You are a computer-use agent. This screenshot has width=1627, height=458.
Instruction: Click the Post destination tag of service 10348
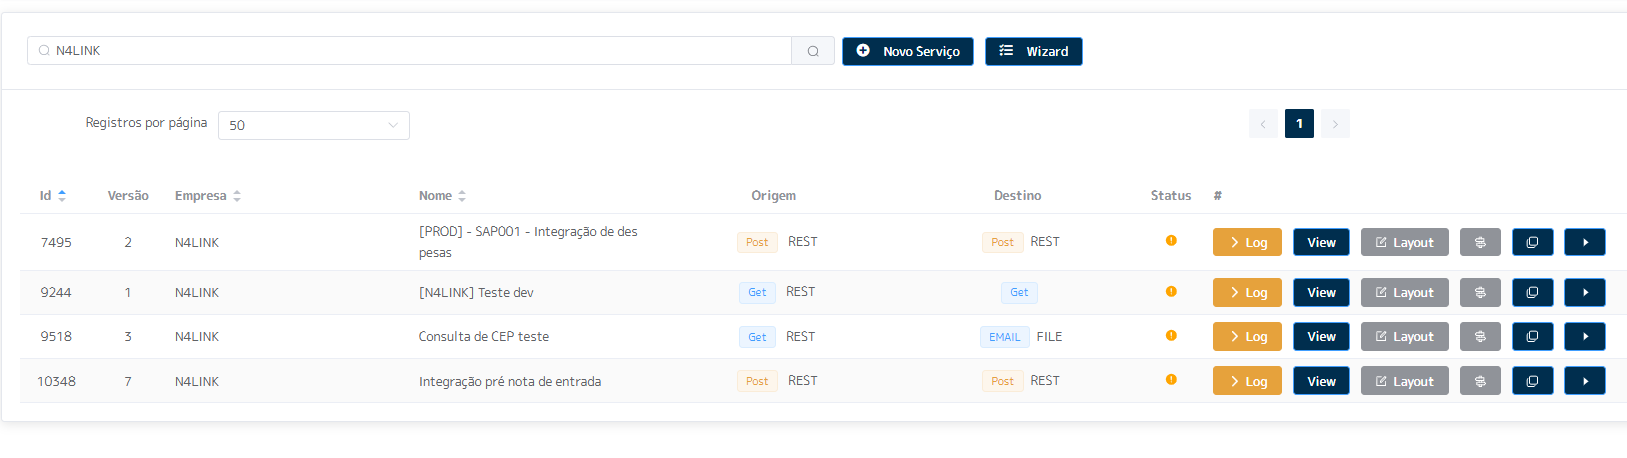coord(1002,381)
